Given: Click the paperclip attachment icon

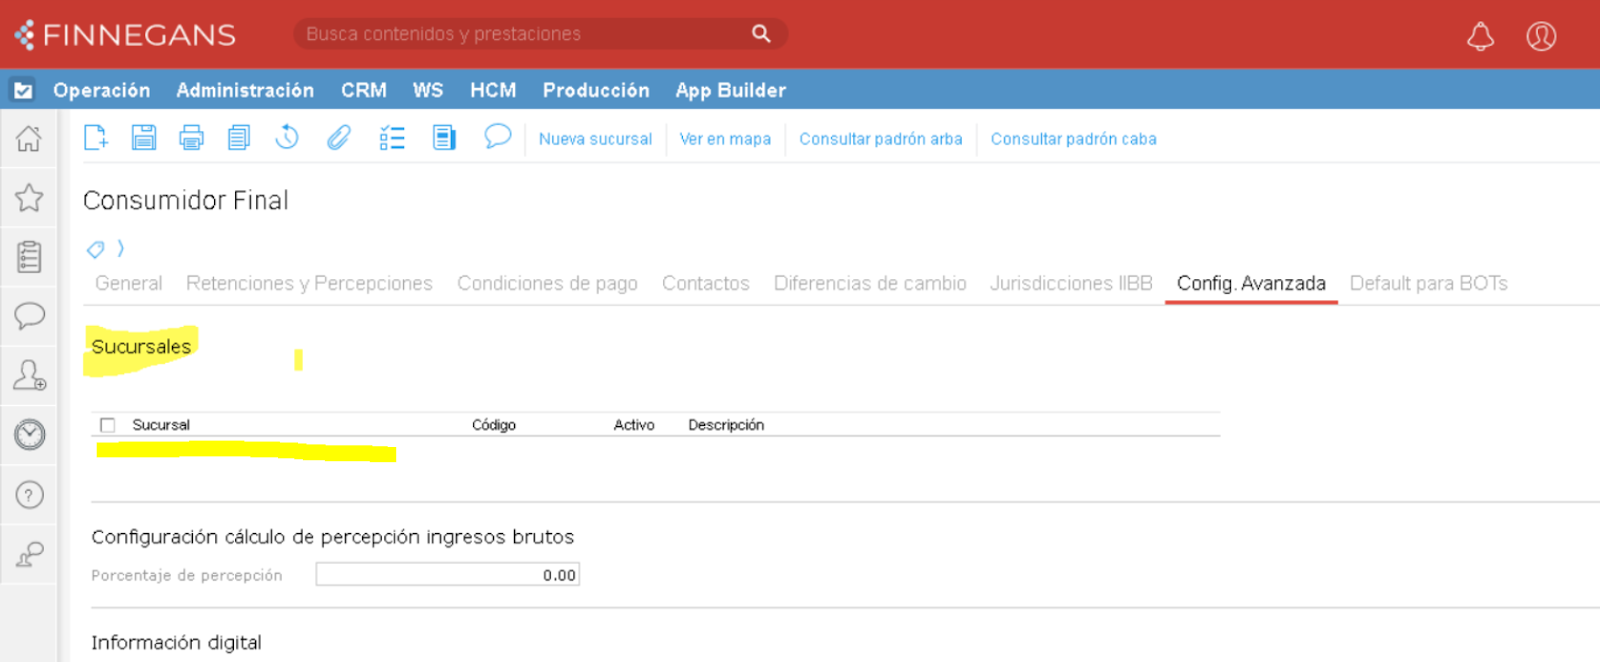Looking at the screenshot, I should coord(339,137).
